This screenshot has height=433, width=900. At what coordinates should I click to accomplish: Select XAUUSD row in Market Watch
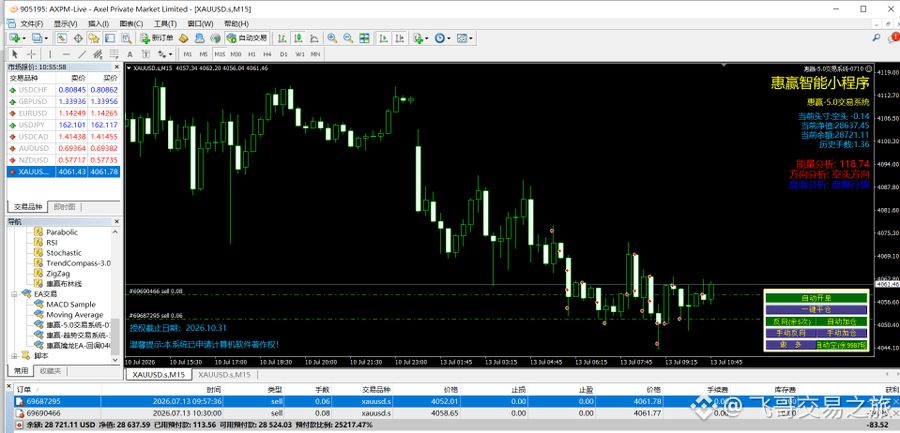(x=64, y=172)
